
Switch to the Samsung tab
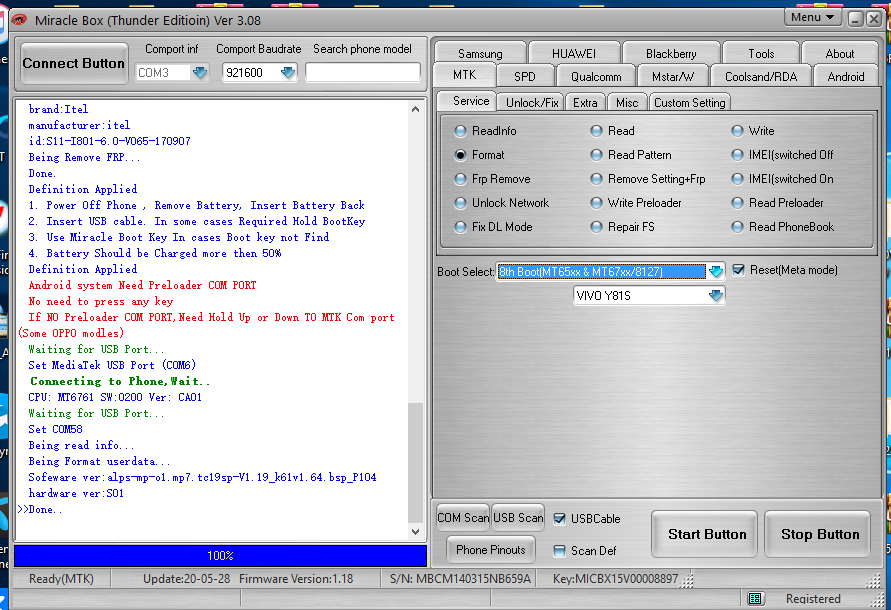pos(480,53)
